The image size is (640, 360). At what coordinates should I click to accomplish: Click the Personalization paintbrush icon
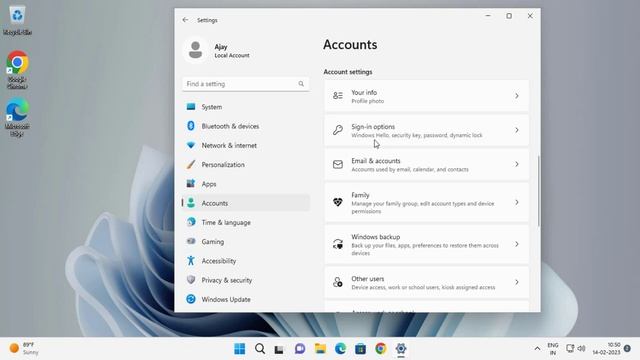(x=191, y=164)
